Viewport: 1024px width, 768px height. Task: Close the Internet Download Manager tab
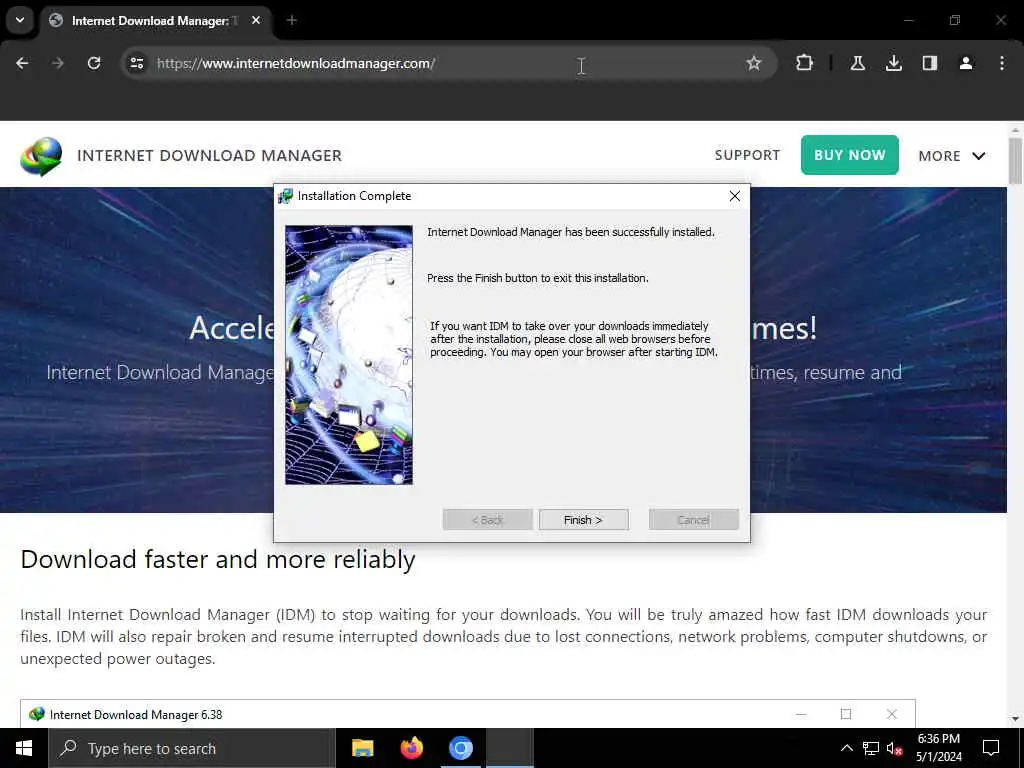(256, 20)
